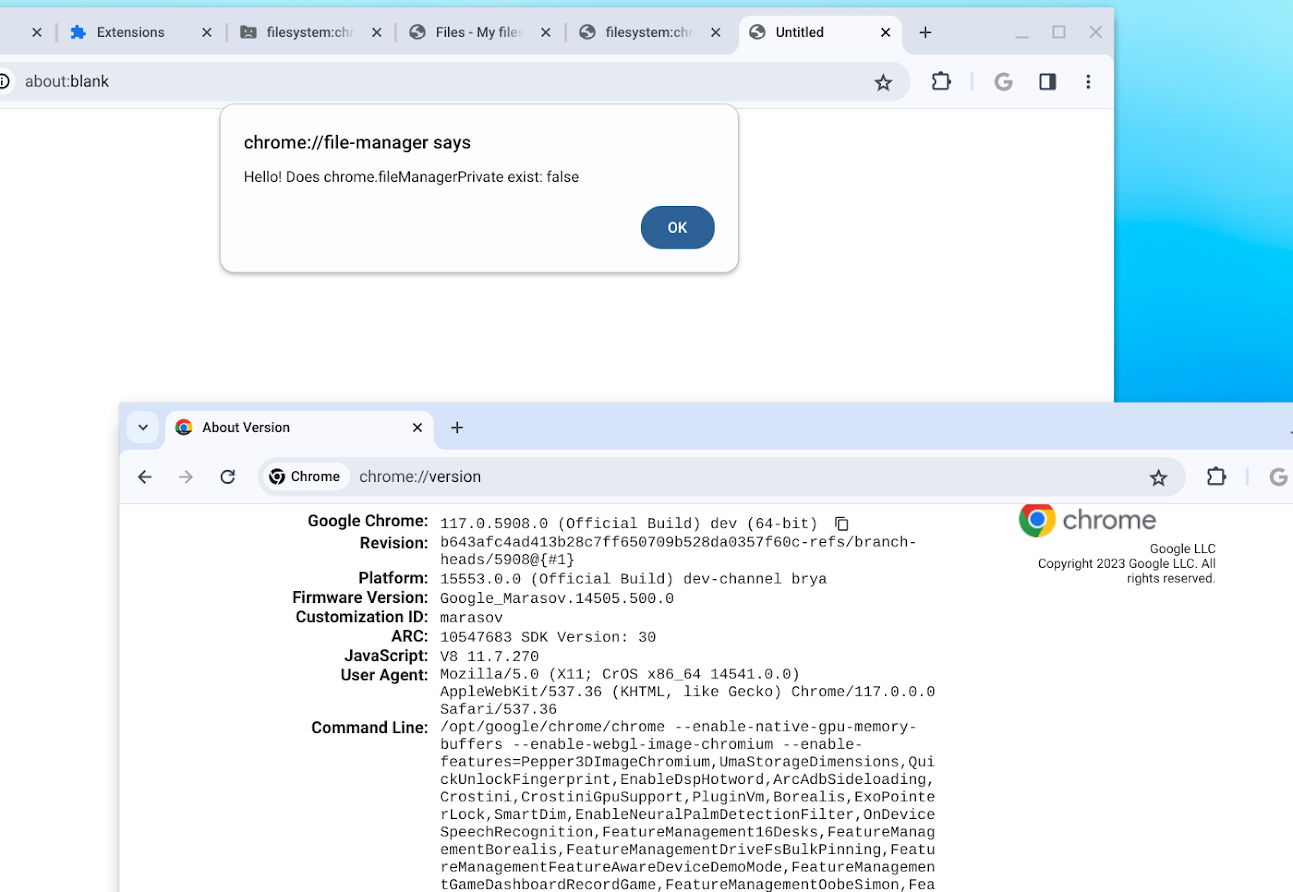
Task: Open Extensions icon in the About Version window
Action: [x=1216, y=477]
